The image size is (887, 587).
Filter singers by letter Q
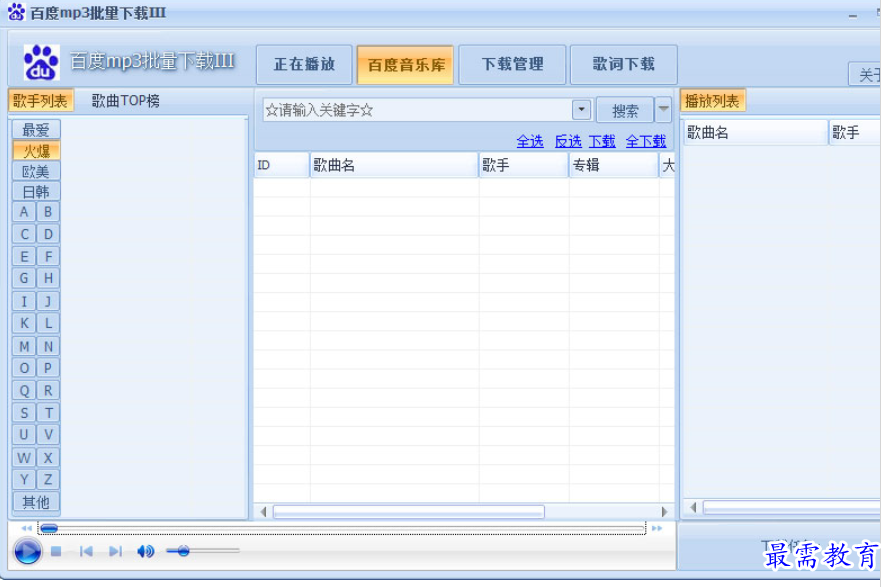[x=24, y=391]
